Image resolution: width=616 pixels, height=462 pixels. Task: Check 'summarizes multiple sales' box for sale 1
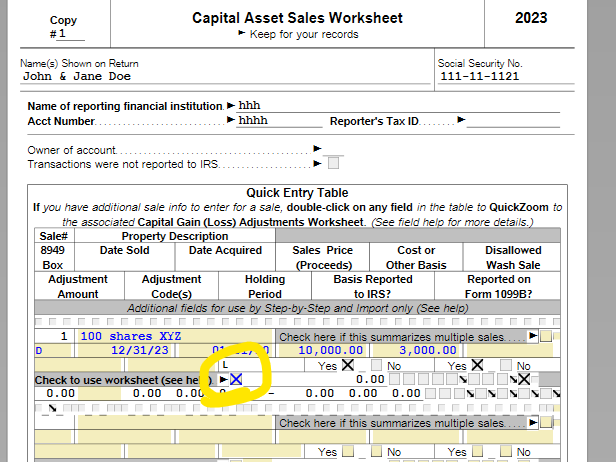545,336
